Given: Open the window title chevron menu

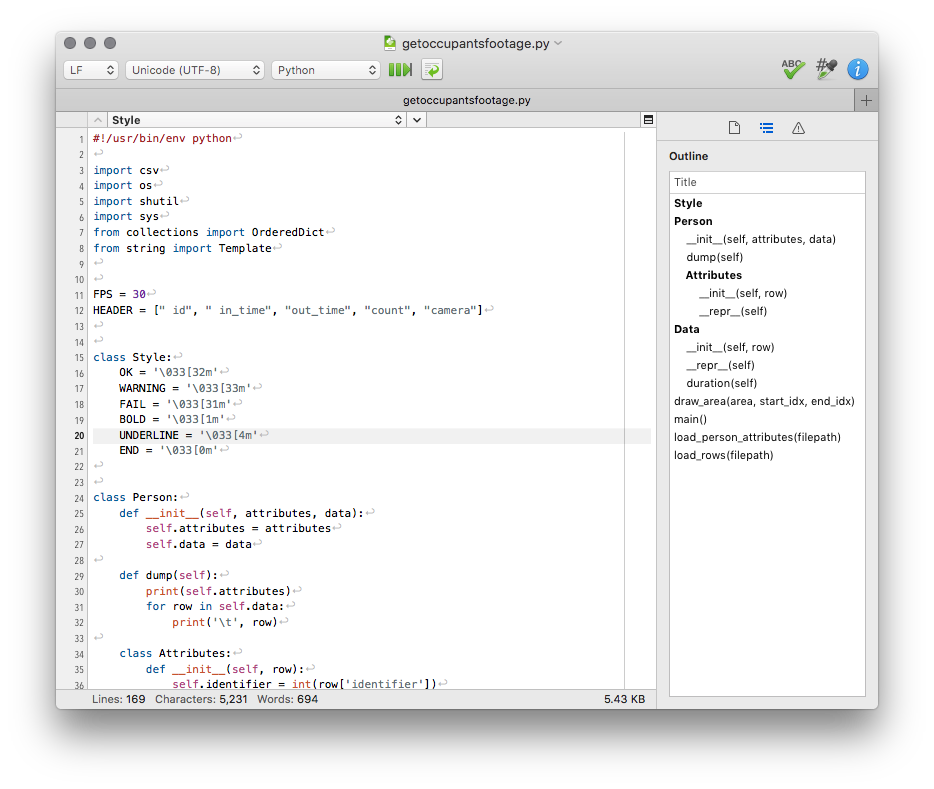Looking at the screenshot, I should pyautogui.click(x=558, y=43).
